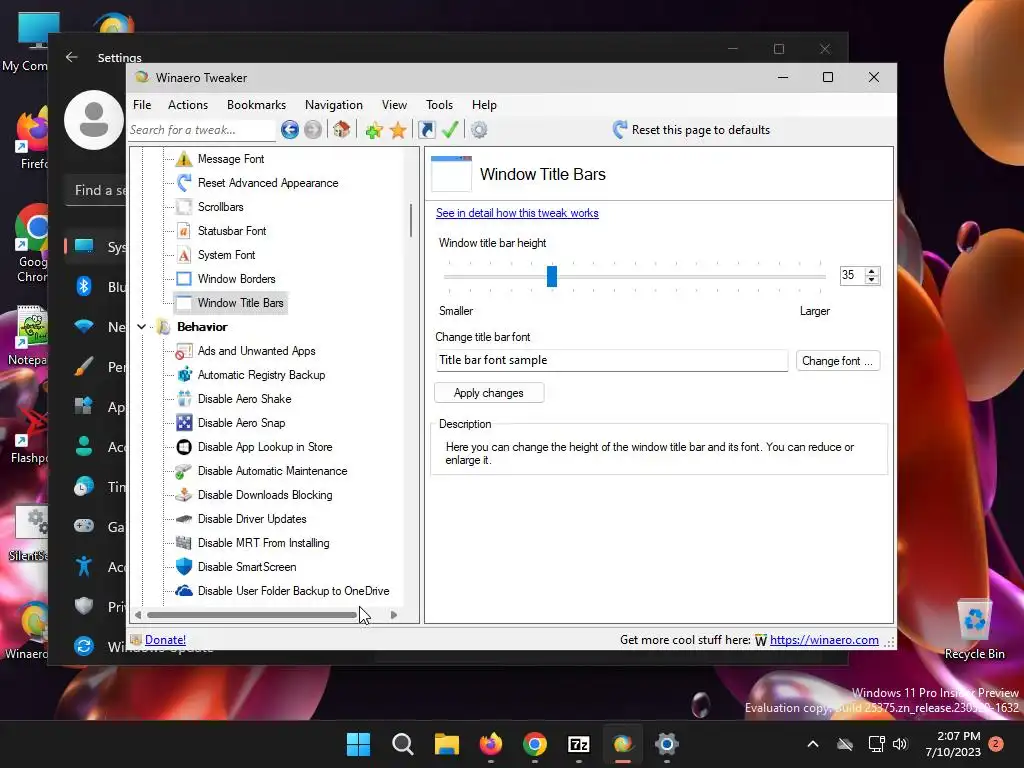The width and height of the screenshot is (1024, 768).
Task: Click the Title bar font sample box
Action: [x=611, y=360]
